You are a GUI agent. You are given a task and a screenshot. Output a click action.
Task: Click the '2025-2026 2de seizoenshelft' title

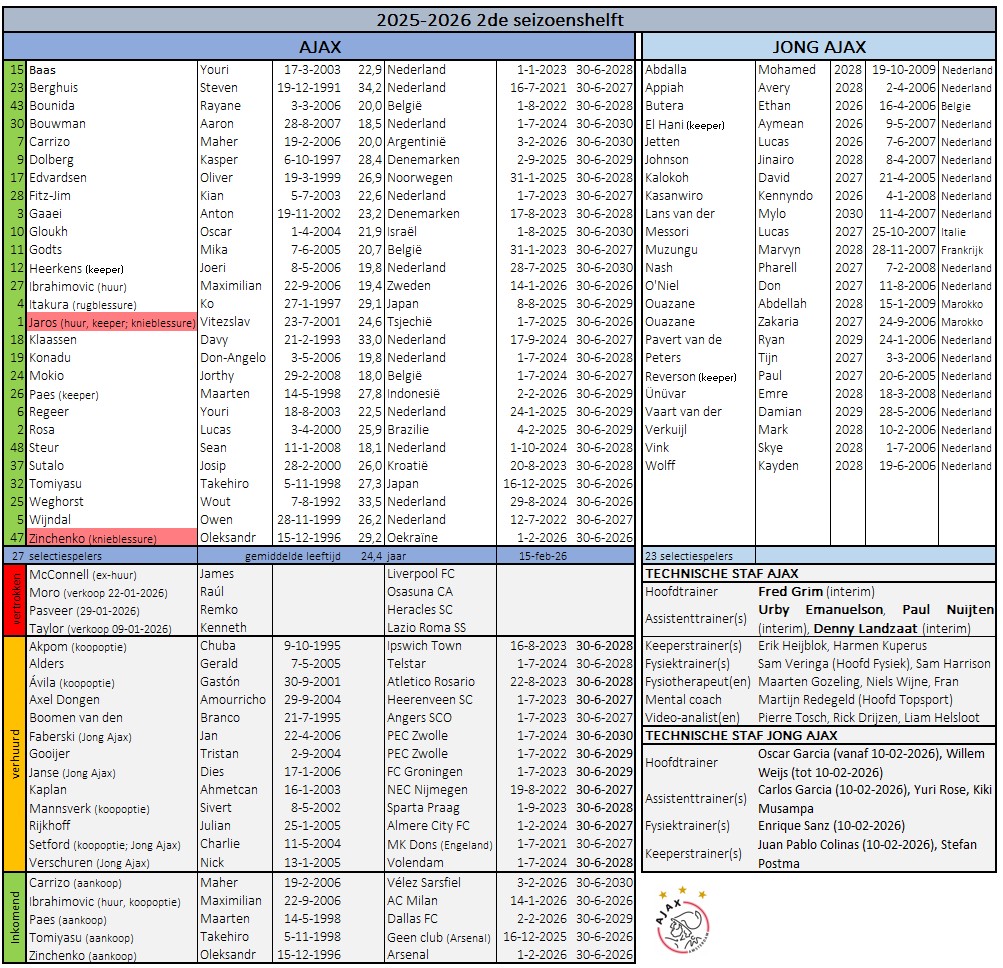[500, 20]
